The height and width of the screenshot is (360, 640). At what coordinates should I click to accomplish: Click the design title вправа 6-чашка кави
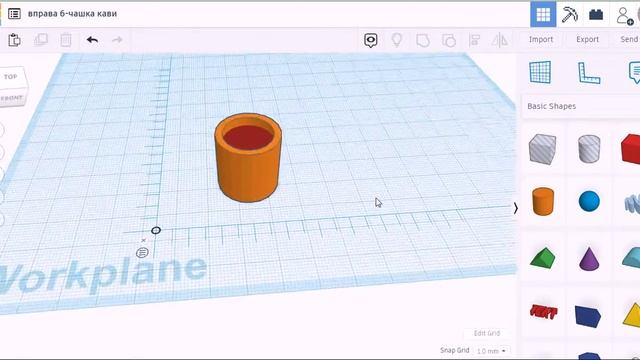72,13
